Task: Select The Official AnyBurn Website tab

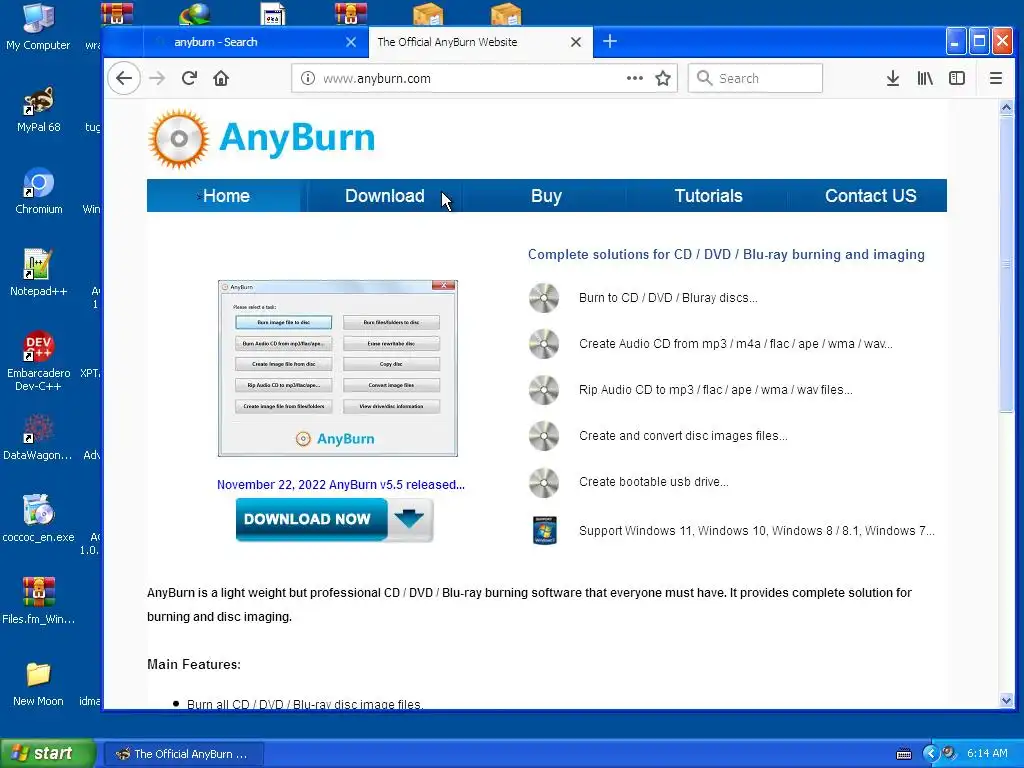Action: 481,42
